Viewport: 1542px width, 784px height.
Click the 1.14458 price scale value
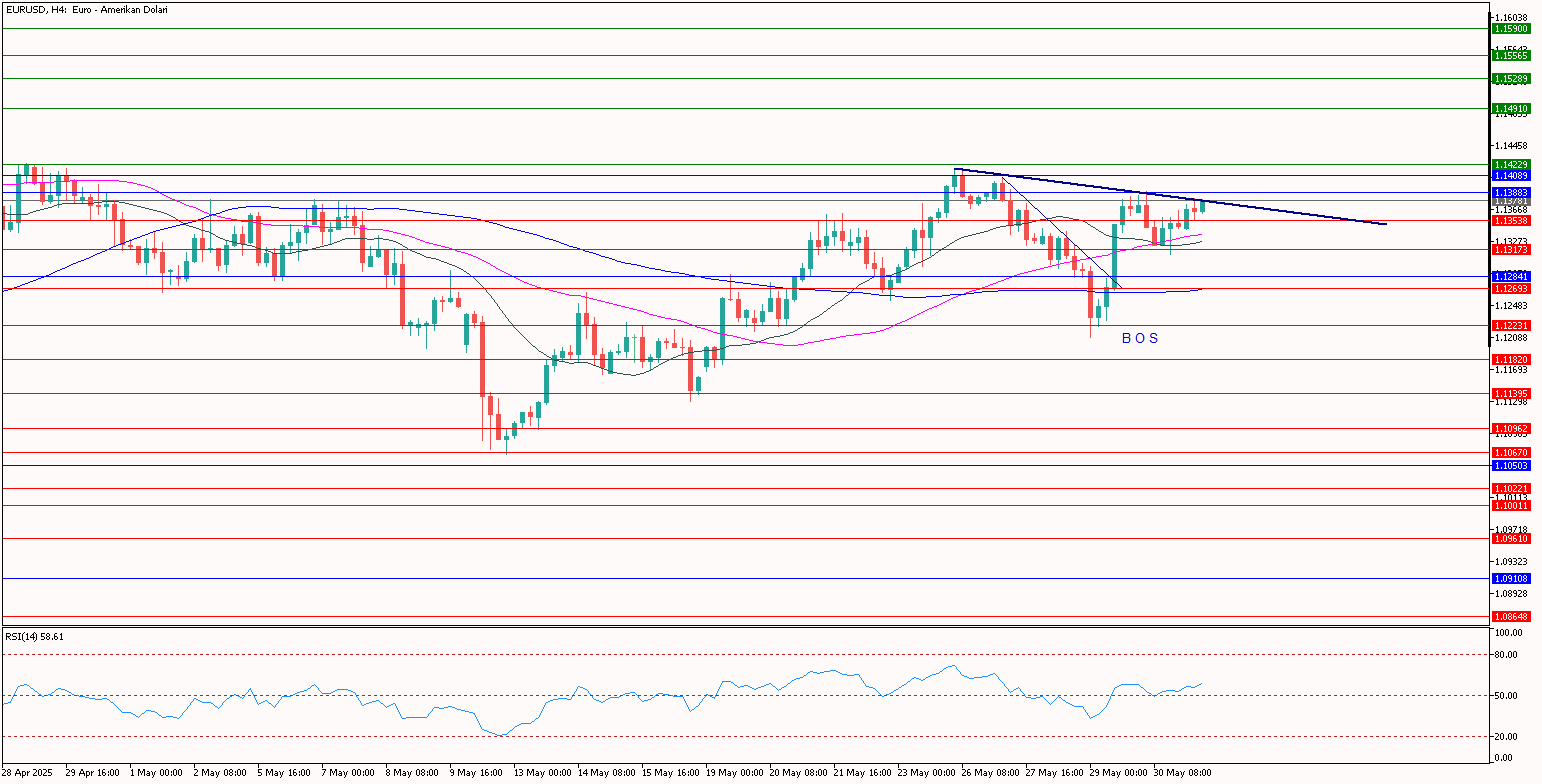point(1511,146)
